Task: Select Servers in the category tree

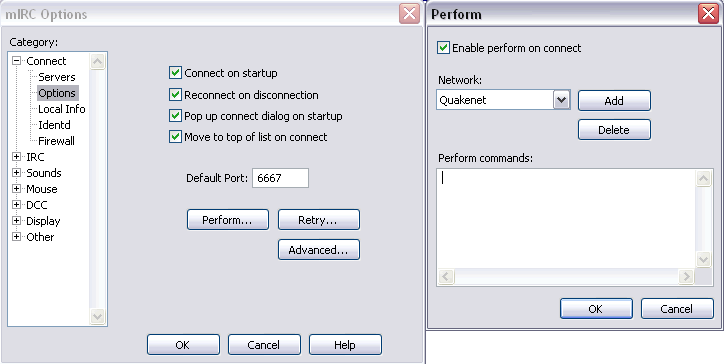Action: point(57,77)
